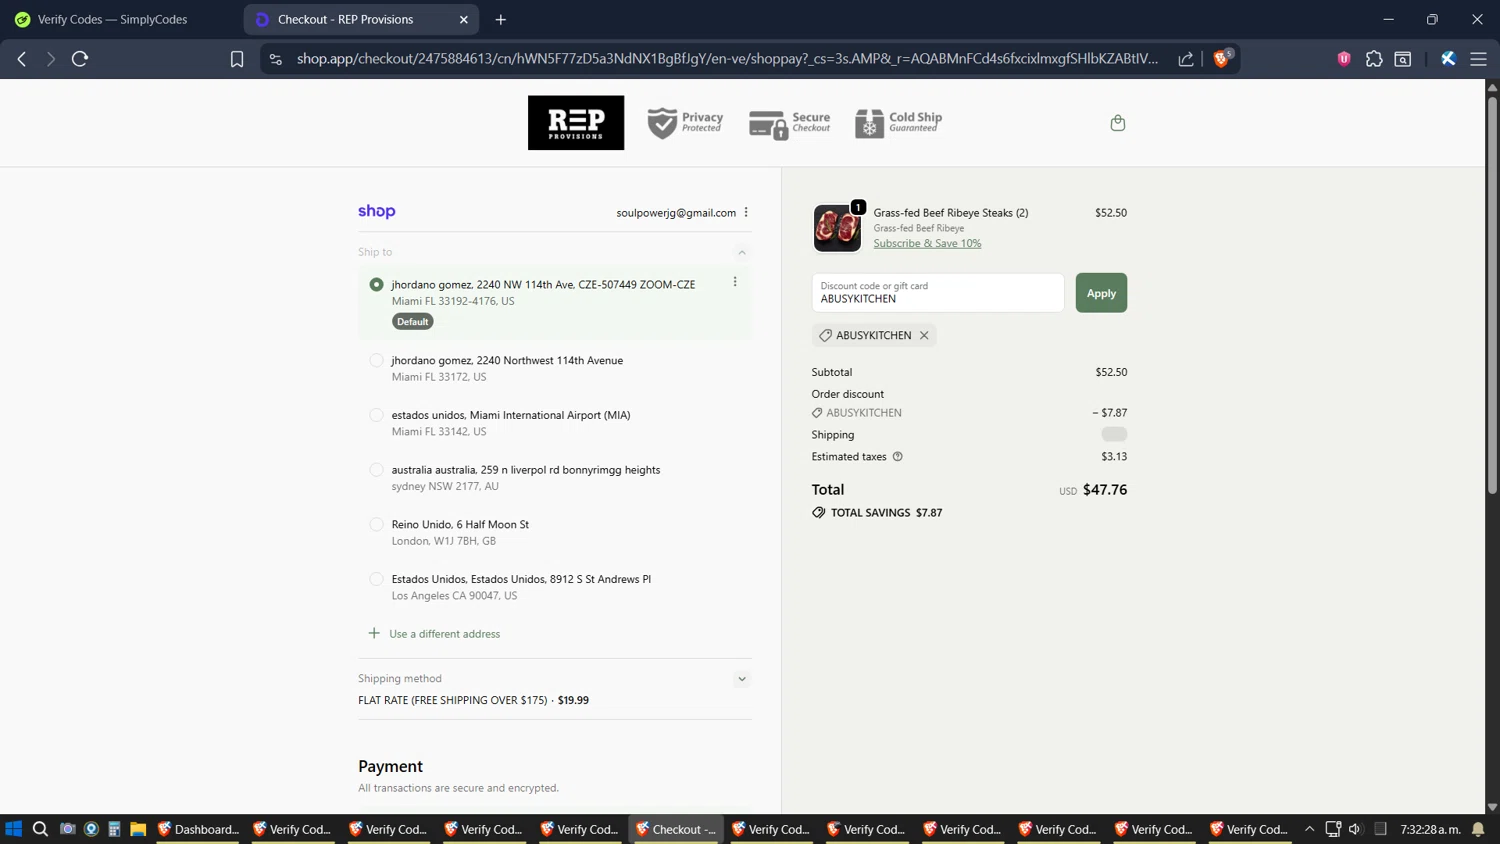This screenshot has width=1500, height=844.
Task: Go back to the previous page
Action: 22,59
